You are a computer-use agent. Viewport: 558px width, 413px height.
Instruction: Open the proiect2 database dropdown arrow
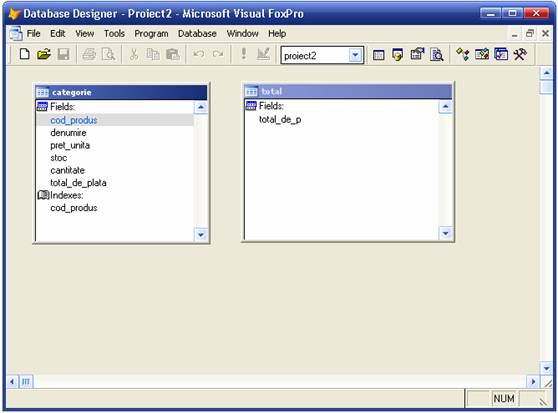pos(355,55)
